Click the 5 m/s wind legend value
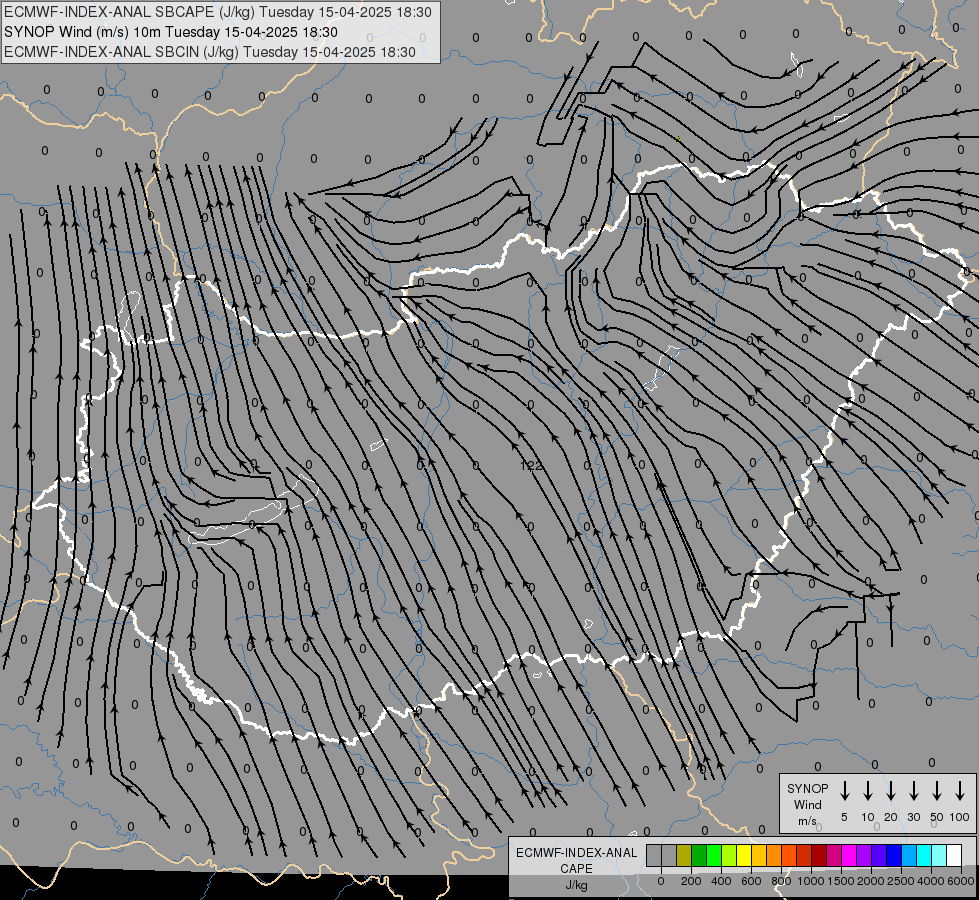The image size is (979, 900). 844,817
